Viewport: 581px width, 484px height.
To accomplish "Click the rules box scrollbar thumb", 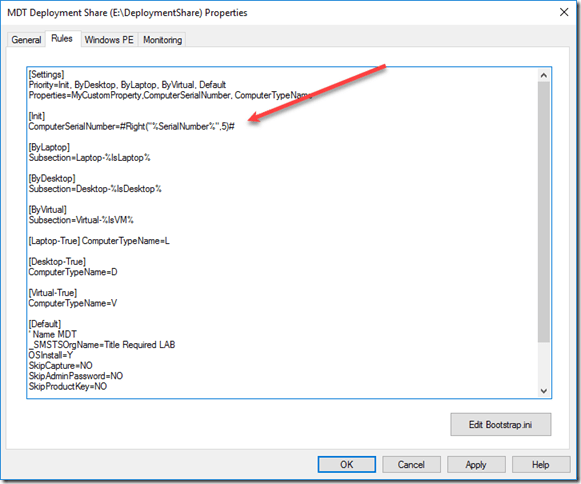I will [544, 212].
